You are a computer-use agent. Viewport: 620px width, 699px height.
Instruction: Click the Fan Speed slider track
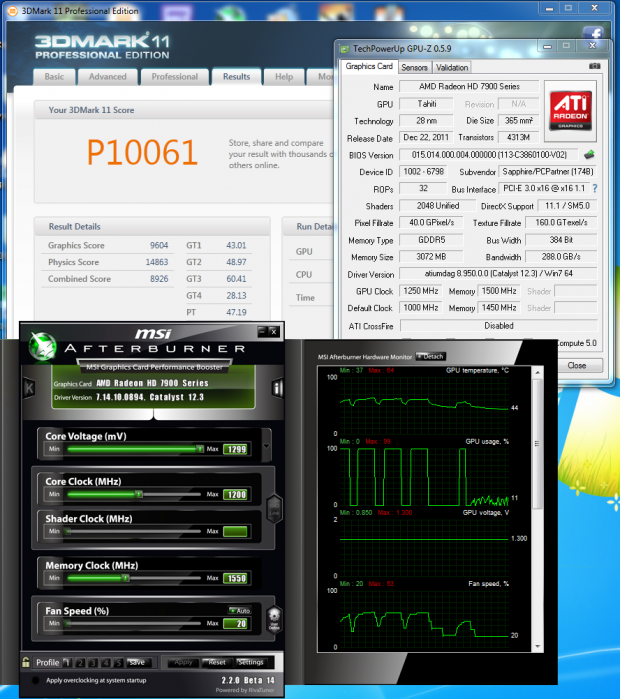pyautogui.click(x=134, y=623)
